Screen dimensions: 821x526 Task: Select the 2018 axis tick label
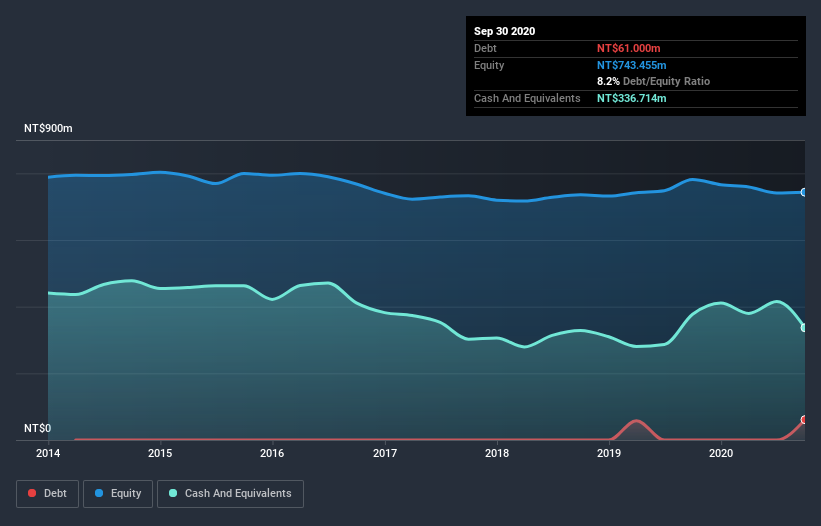497,453
